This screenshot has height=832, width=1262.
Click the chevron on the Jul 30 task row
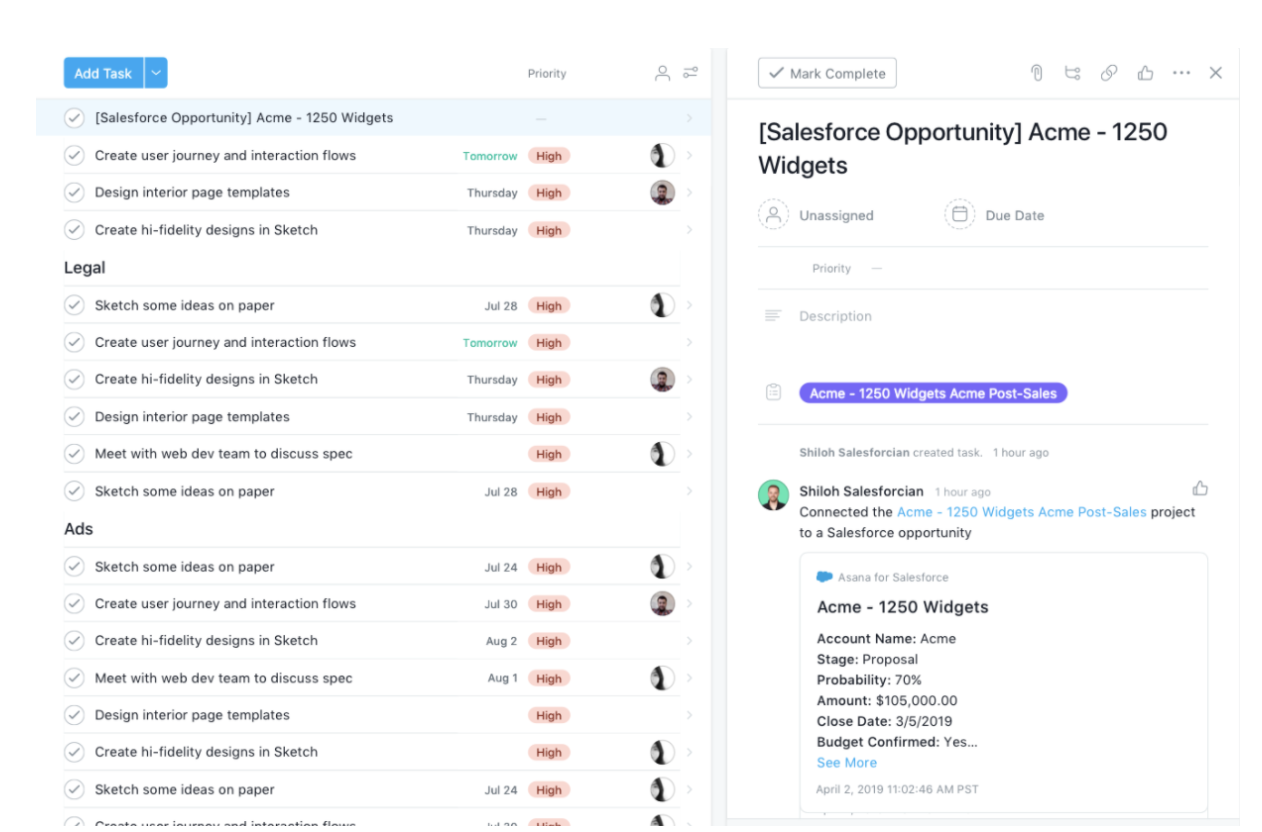689,603
